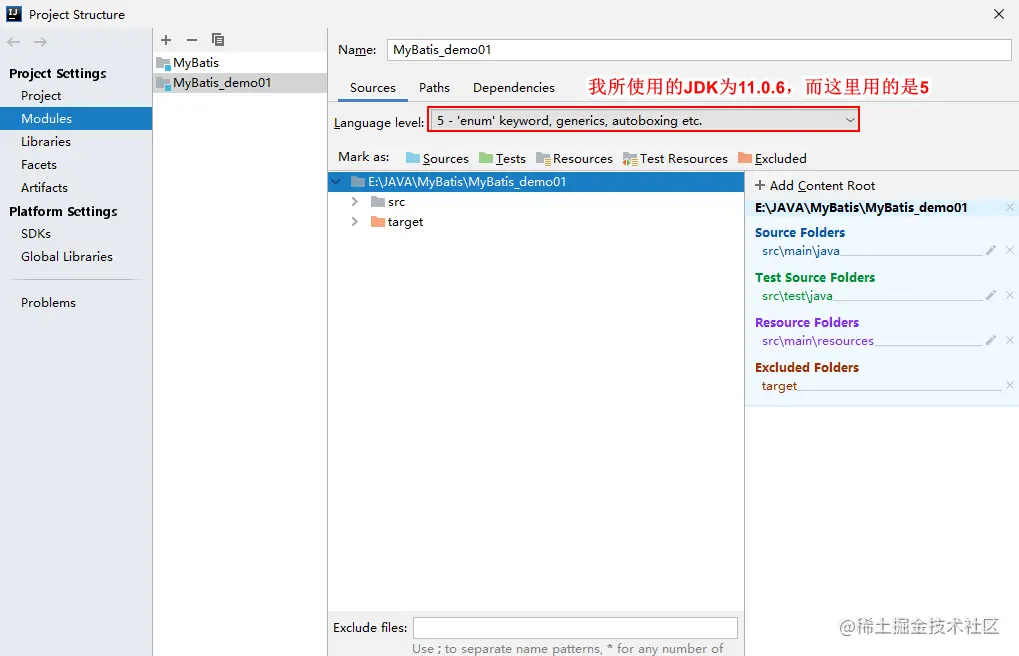Click the src\test\java folder entry
This screenshot has height=656, width=1019.
point(797,296)
